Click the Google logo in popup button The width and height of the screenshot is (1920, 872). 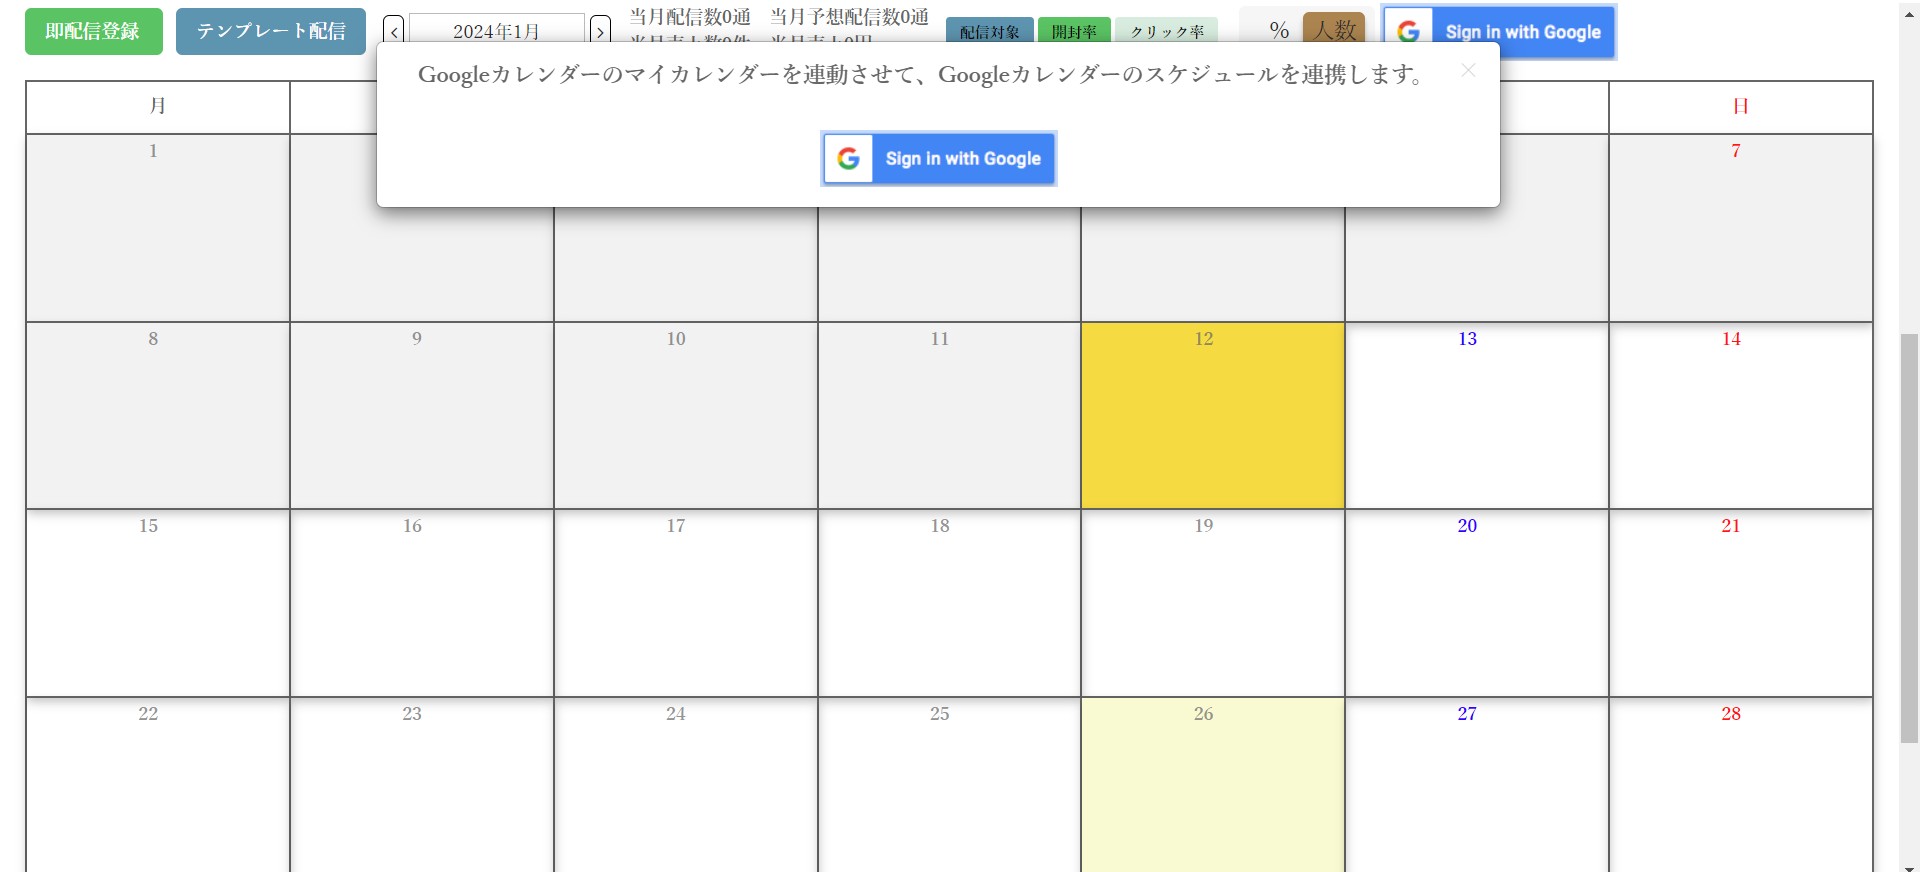click(848, 159)
